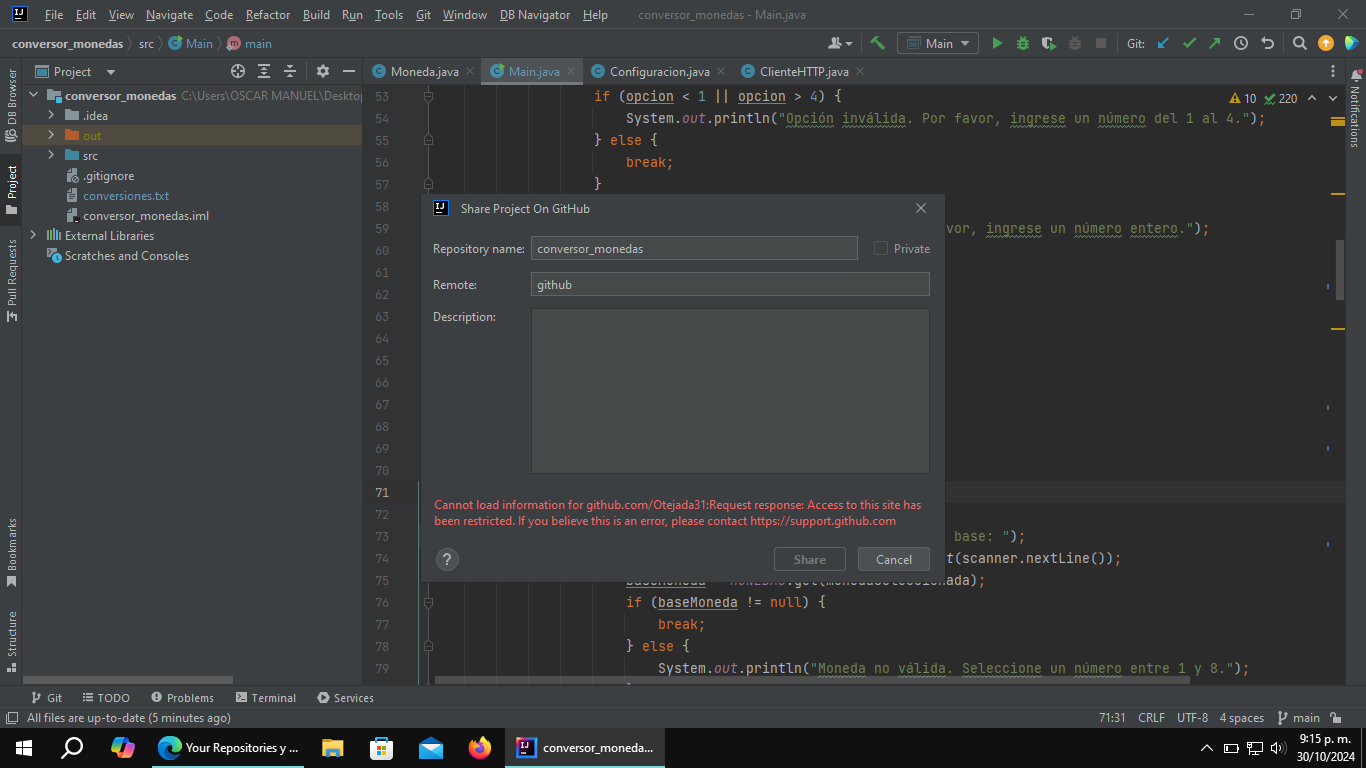Click the Cancel button in dialog

pyautogui.click(x=894, y=559)
